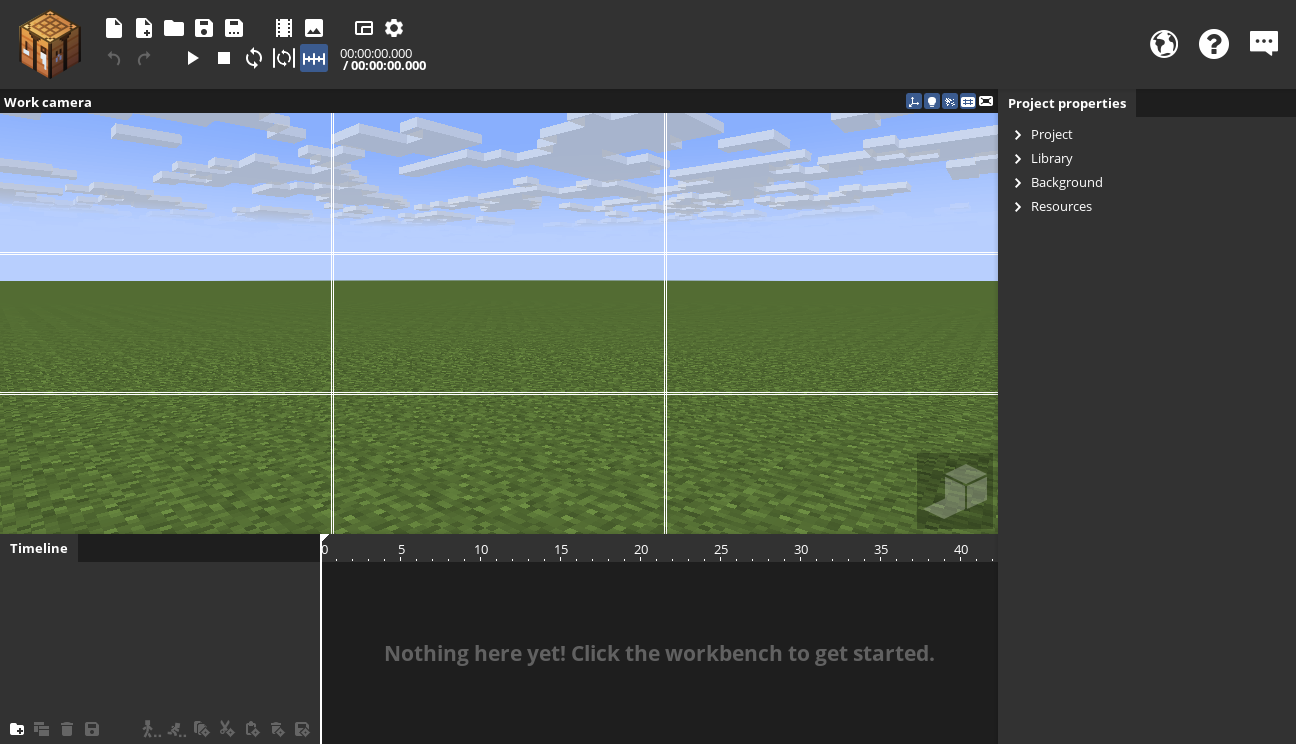
Task: Toggle aspect ratio frame in Work camera
Action: coord(986,101)
